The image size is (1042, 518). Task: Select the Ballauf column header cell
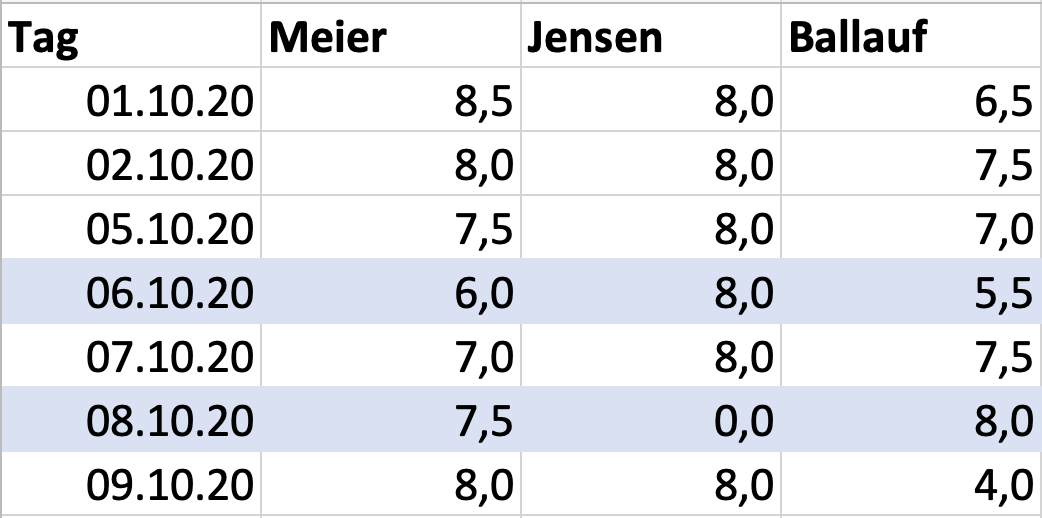(x=911, y=35)
